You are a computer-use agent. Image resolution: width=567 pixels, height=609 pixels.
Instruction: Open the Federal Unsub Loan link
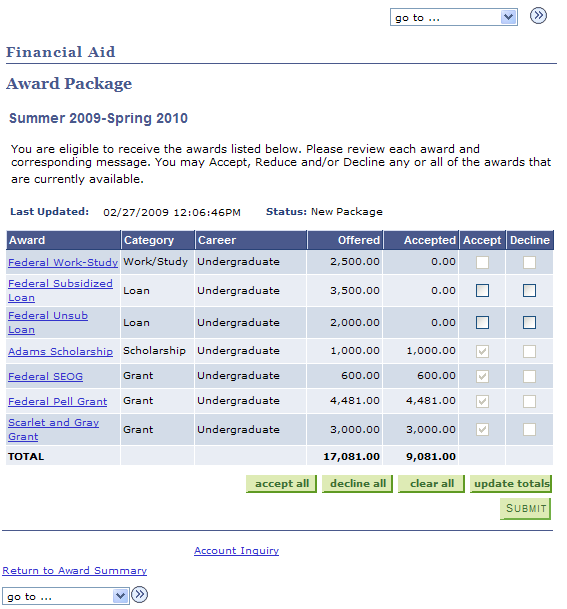point(48,322)
